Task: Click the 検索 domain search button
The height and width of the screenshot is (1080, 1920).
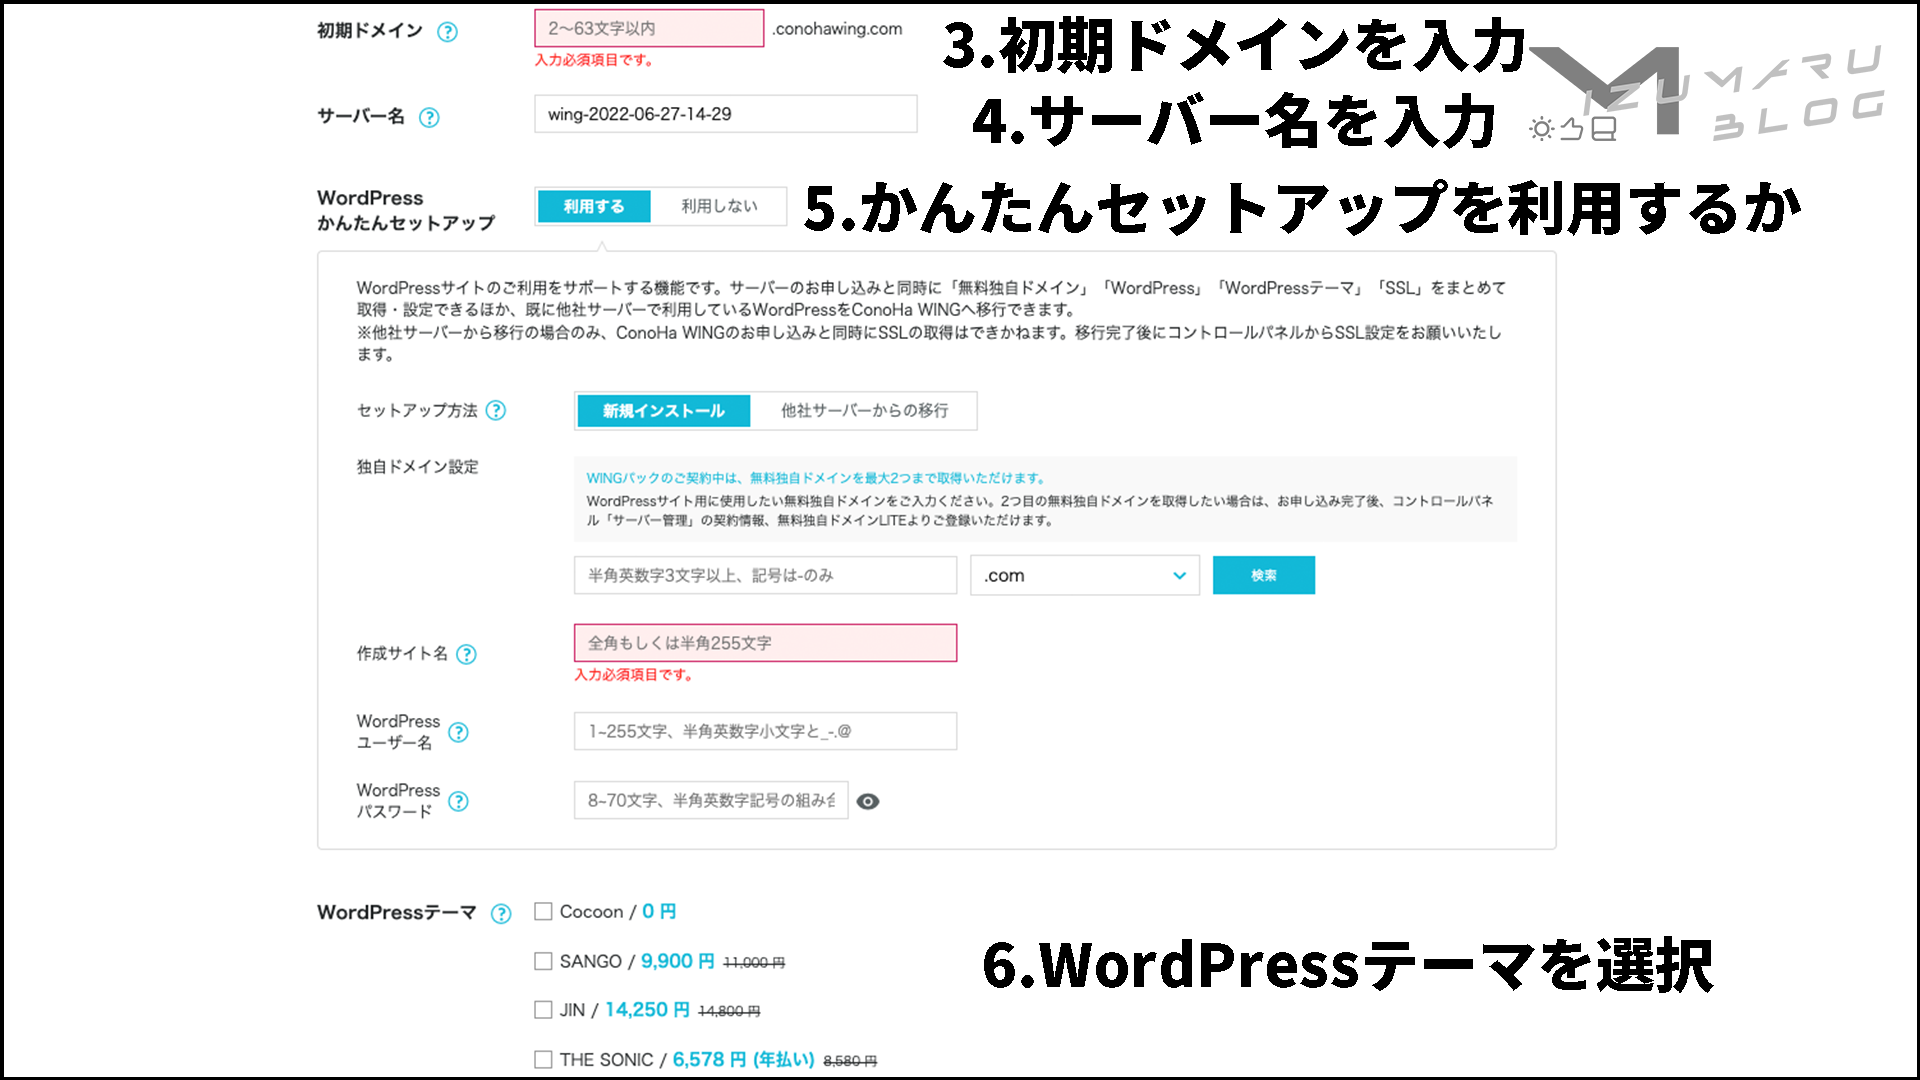Action: (x=1264, y=575)
